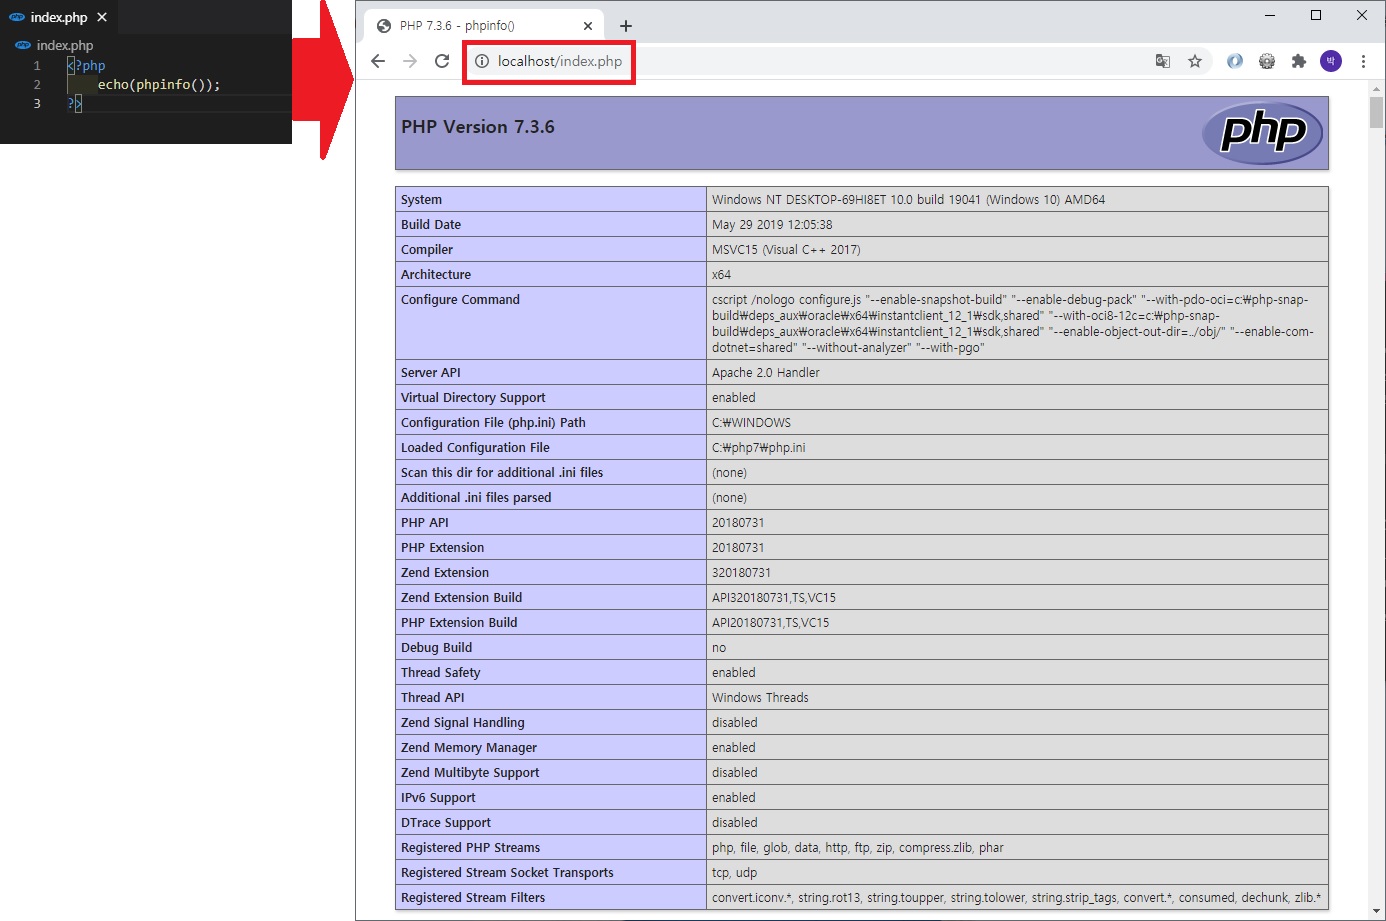Click the Zend Extension Build value
The height and width of the screenshot is (921, 1386).
click(774, 598)
